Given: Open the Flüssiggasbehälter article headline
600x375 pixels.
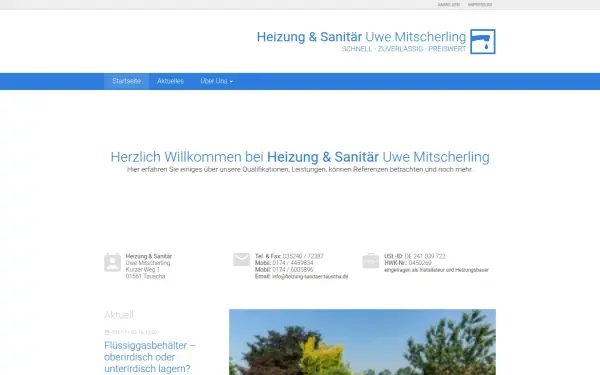Looking at the screenshot, I should pyautogui.click(x=150, y=357).
